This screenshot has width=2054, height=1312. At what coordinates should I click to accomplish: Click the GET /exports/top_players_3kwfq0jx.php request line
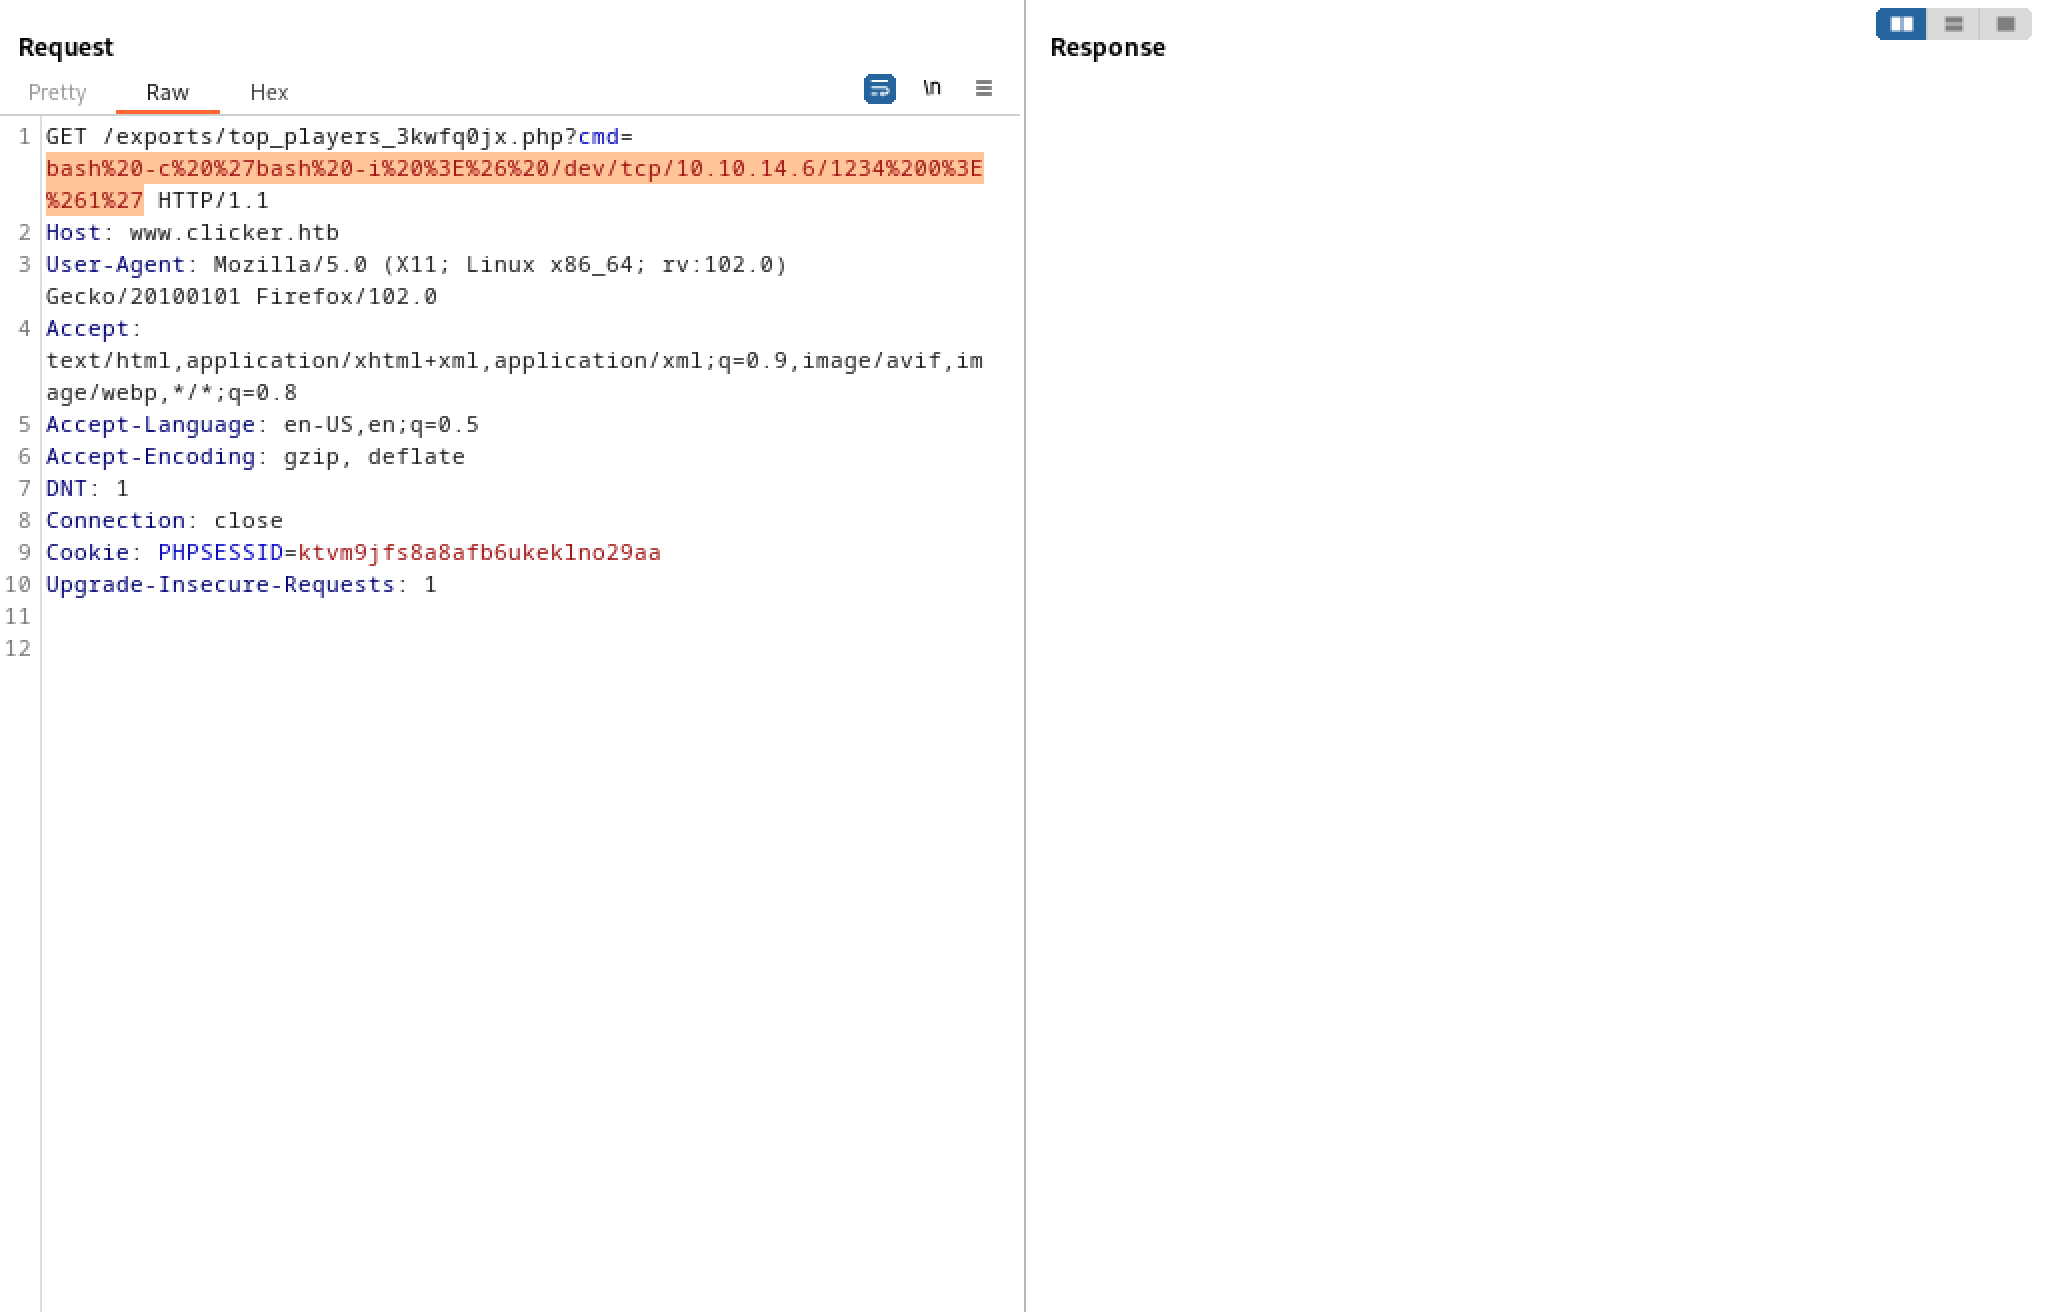point(339,136)
